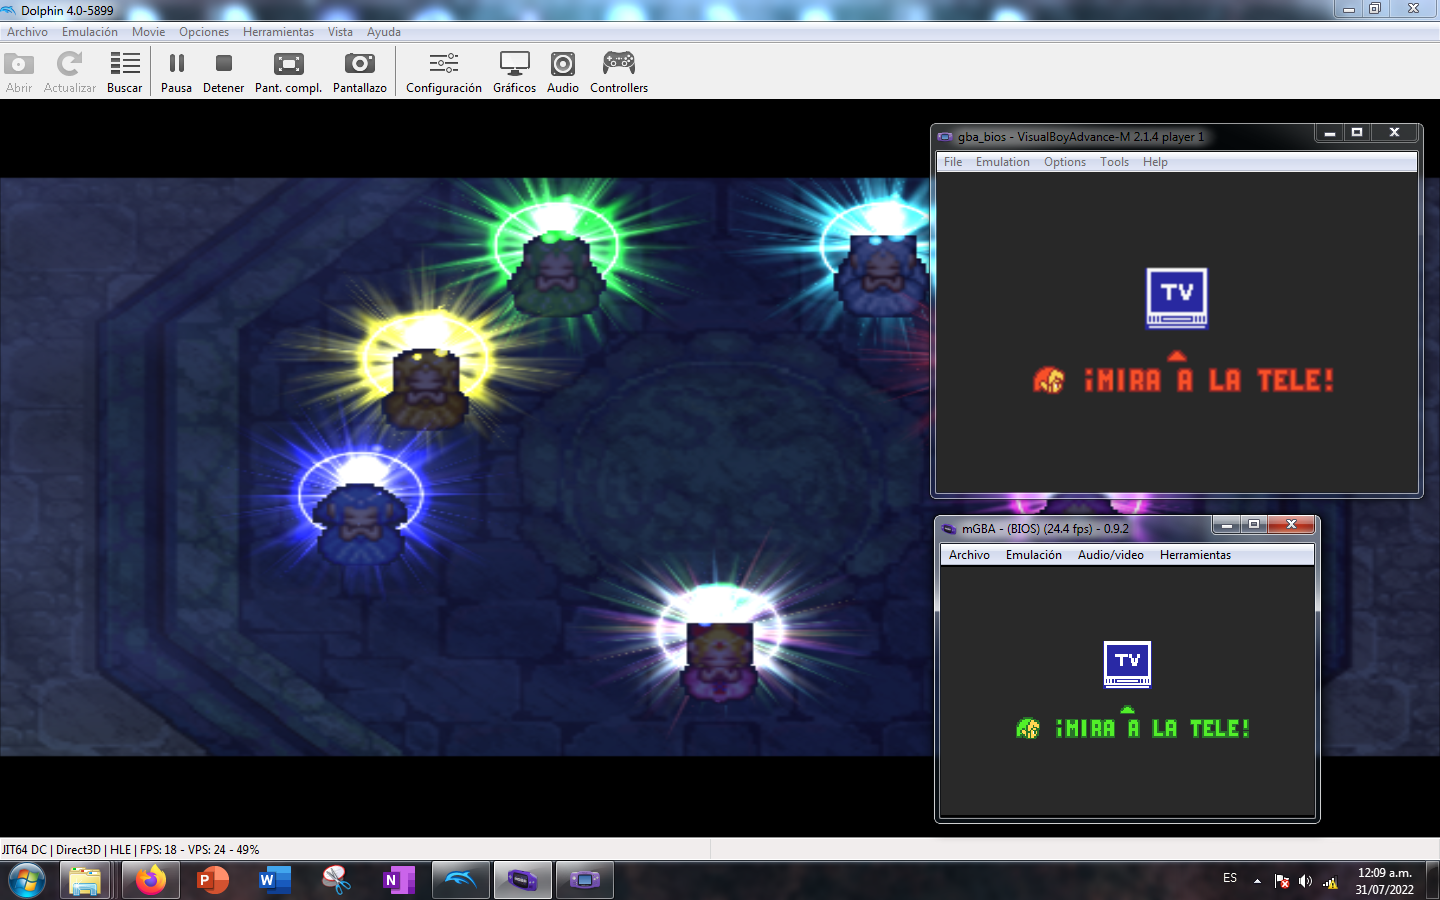The width and height of the screenshot is (1440, 900).
Task: Click the ES language indicator
Action: tap(1230, 878)
